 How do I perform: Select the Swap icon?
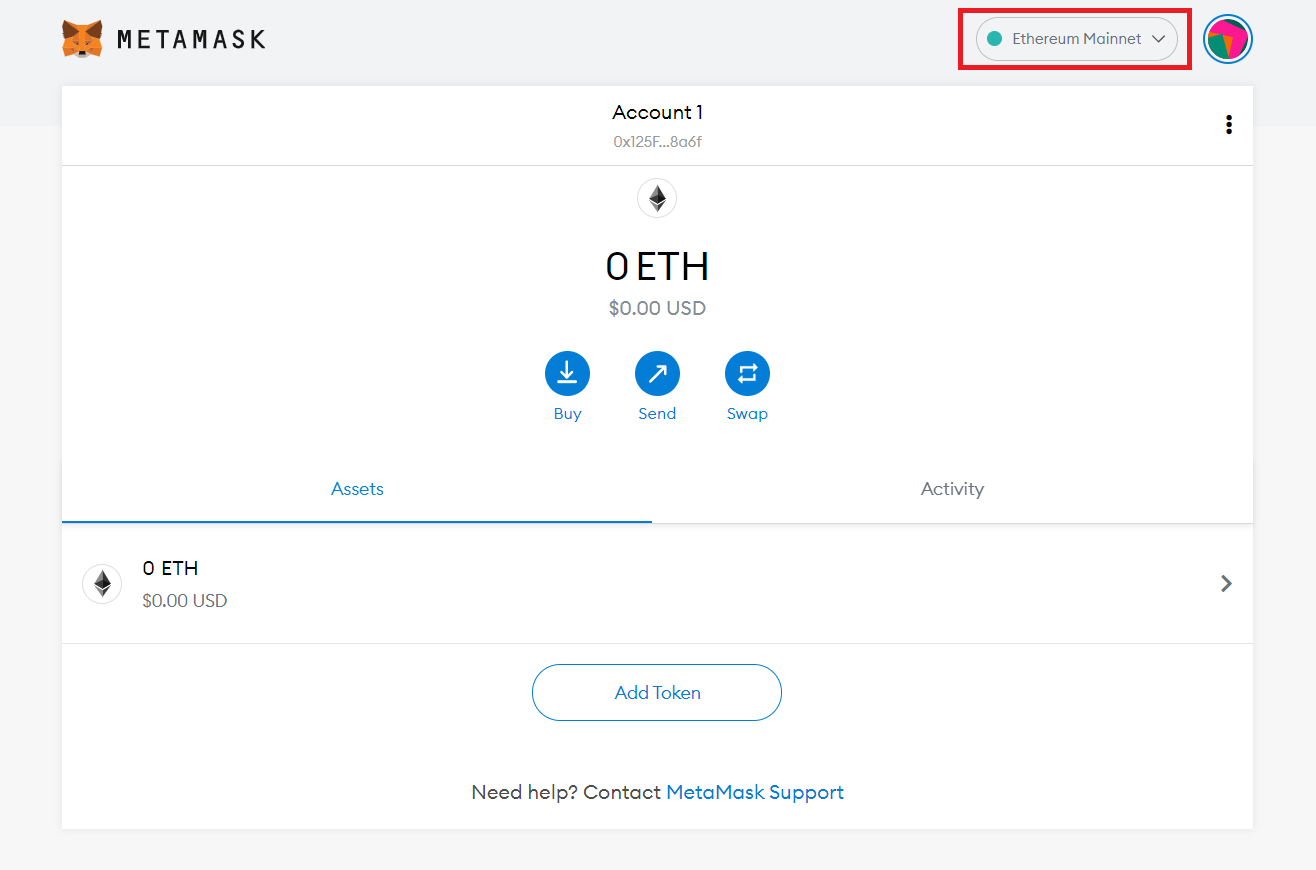point(747,372)
